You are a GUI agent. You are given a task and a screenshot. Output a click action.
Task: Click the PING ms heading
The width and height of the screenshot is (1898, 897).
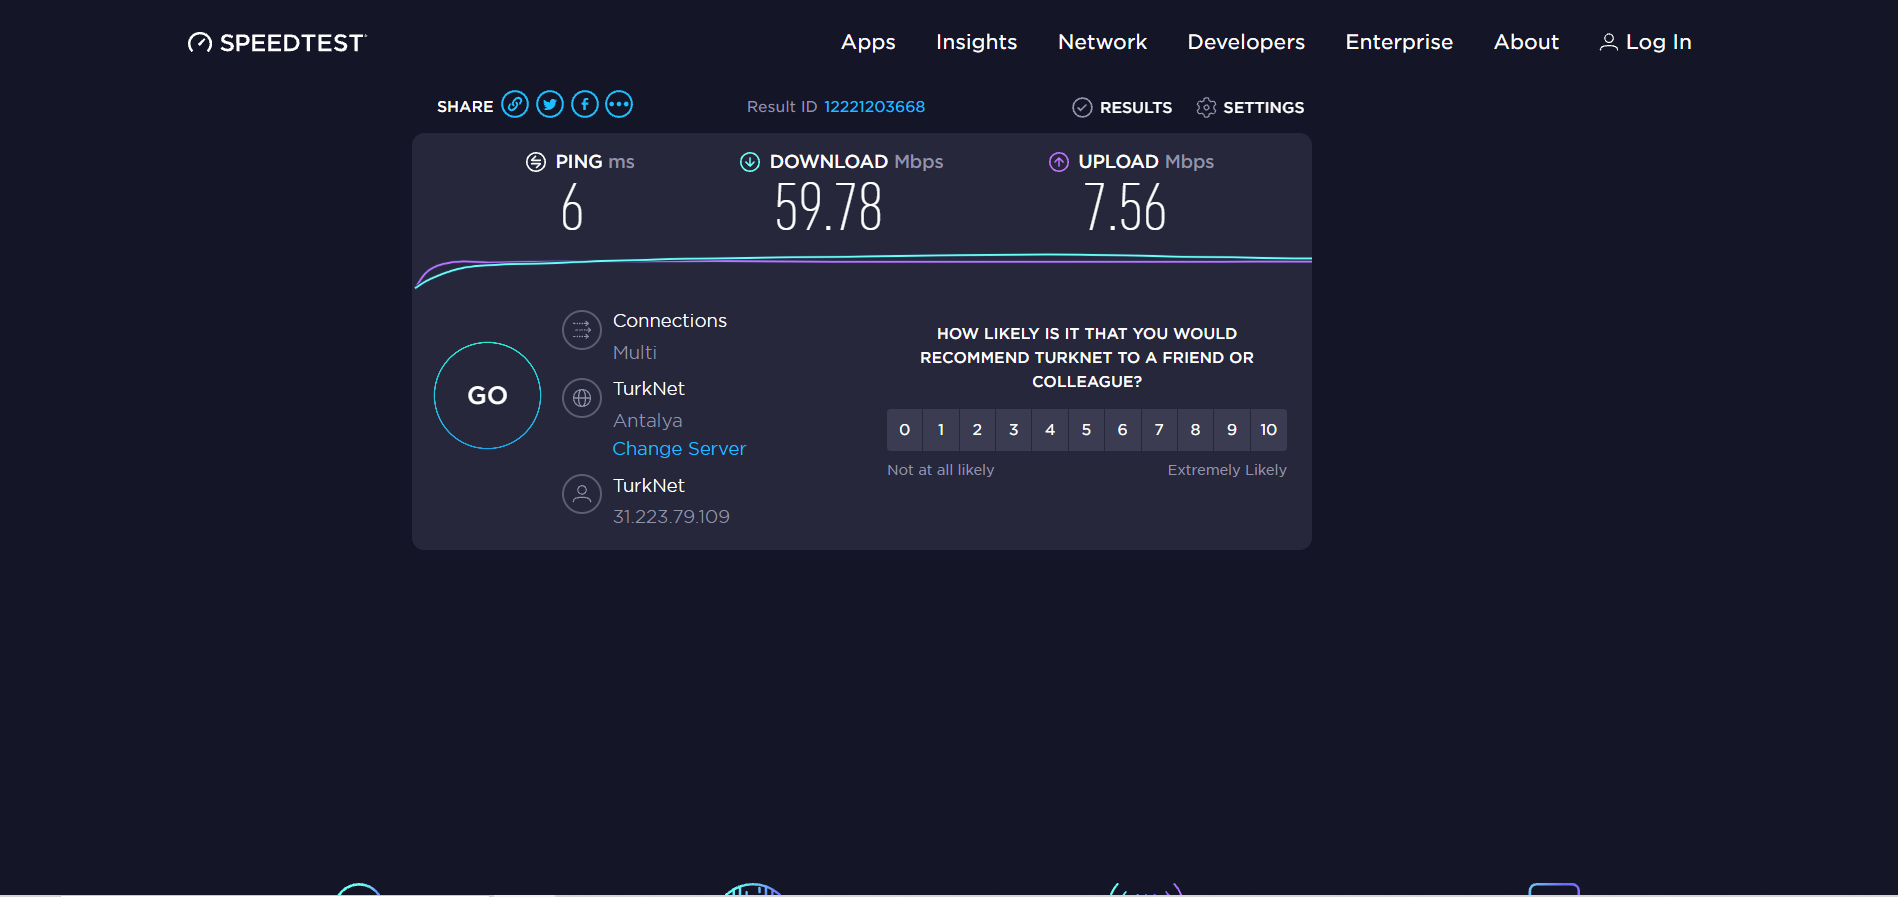coord(595,162)
